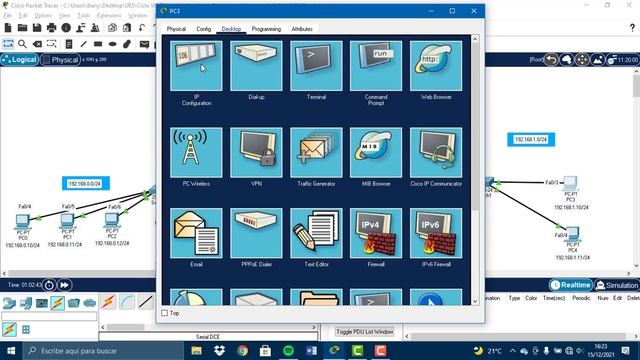The height and width of the screenshot is (360, 640).
Task: Open MIB Browser
Action: 376,152
